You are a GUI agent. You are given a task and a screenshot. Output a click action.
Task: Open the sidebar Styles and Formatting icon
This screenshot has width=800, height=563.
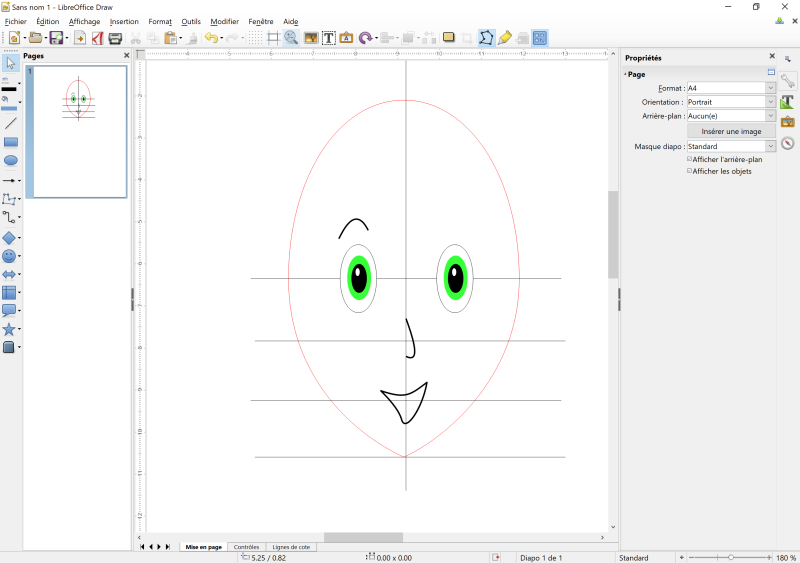click(x=787, y=102)
